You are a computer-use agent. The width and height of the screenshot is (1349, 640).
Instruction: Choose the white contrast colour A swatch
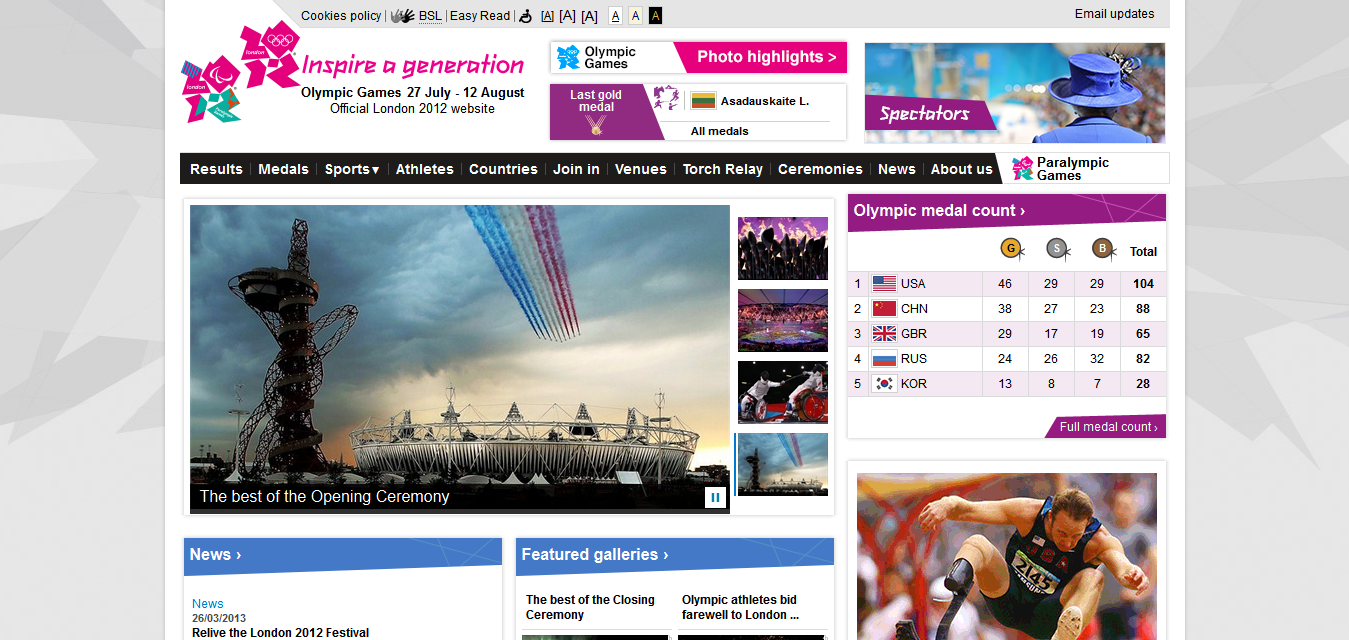pyautogui.click(x=615, y=16)
